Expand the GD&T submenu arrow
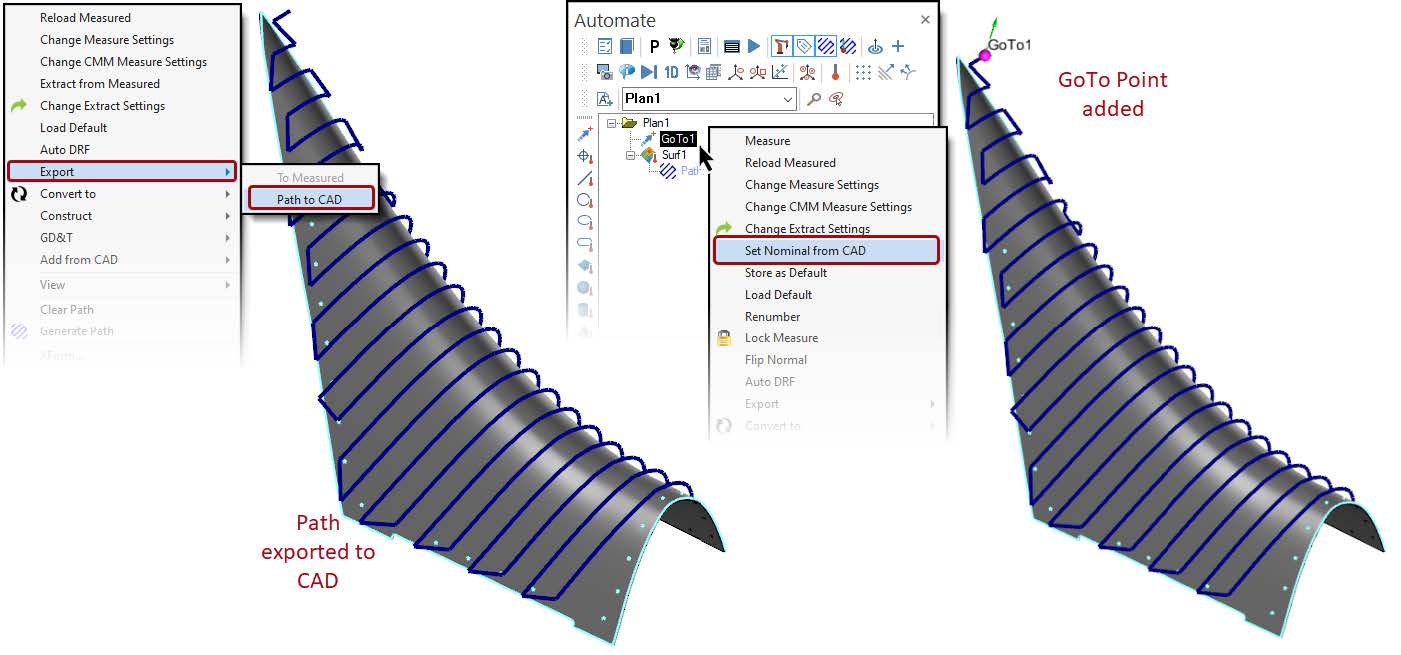Screen dimensions: 1401x655 (228, 238)
